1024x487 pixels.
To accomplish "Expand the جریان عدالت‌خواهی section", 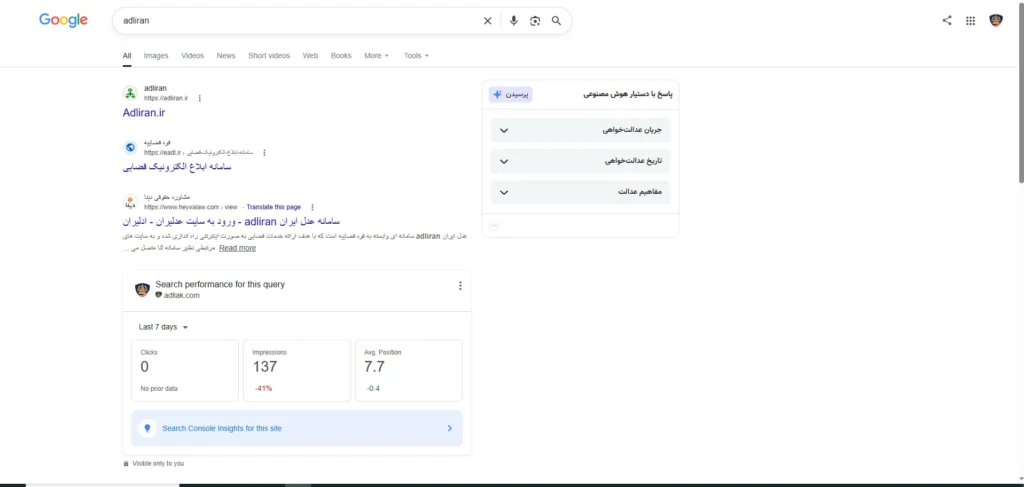I will point(581,130).
